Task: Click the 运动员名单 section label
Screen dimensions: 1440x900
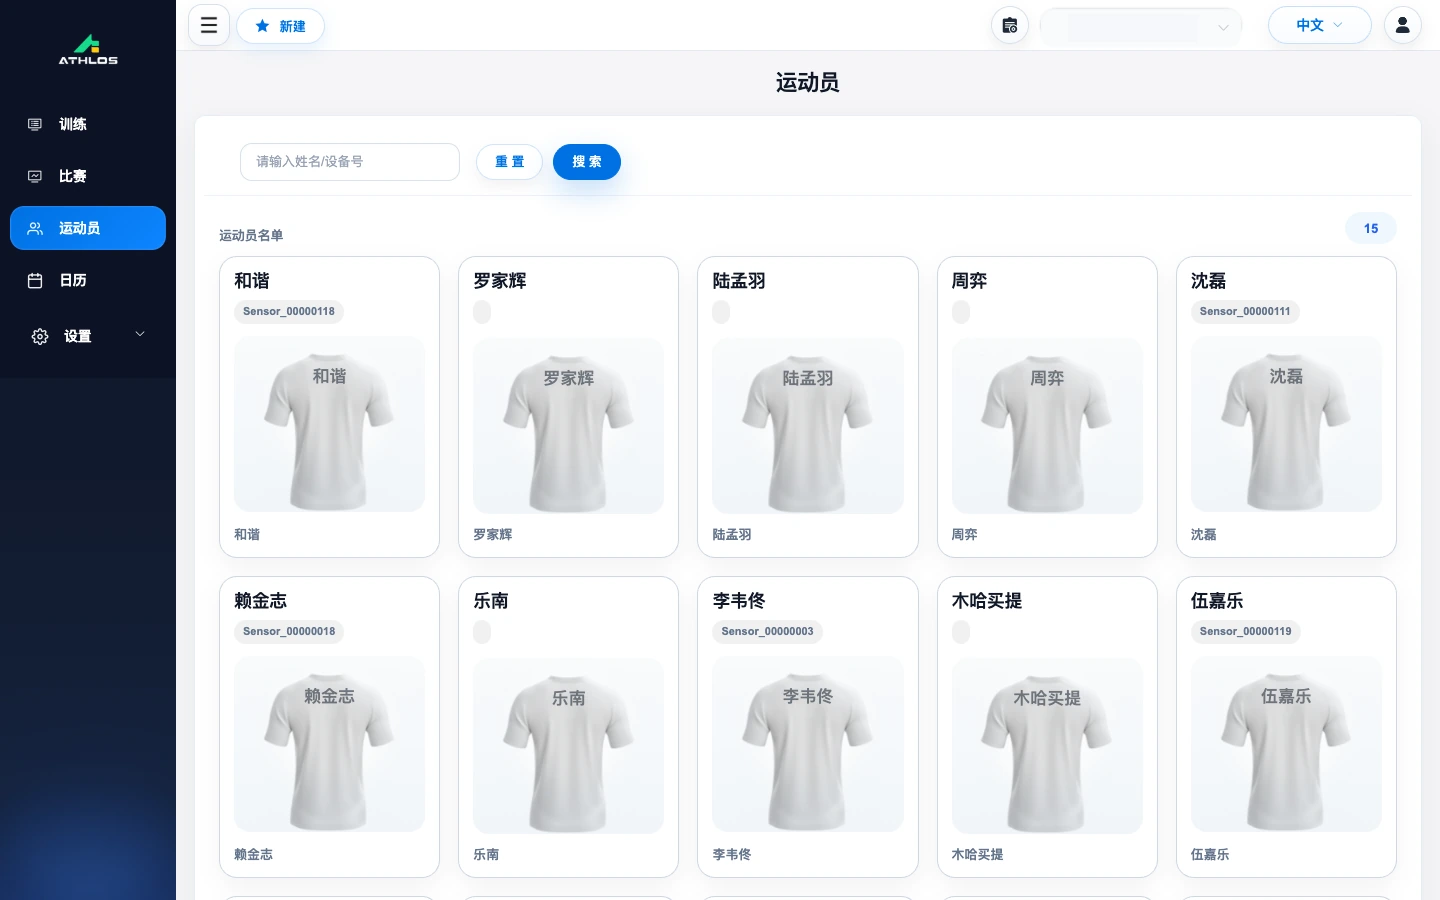Action: pos(251,235)
